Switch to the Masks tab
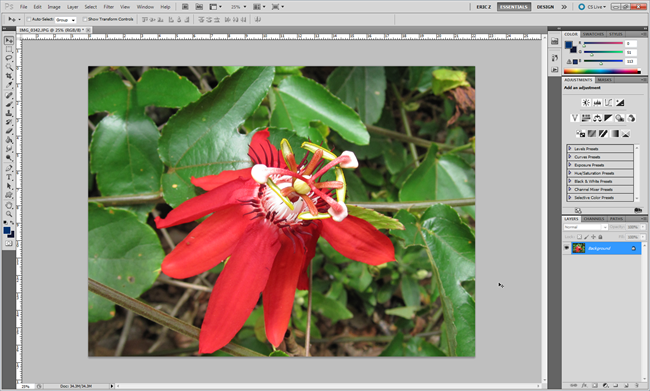Image resolution: width=650 pixels, height=391 pixels. click(x=604, y=80)
